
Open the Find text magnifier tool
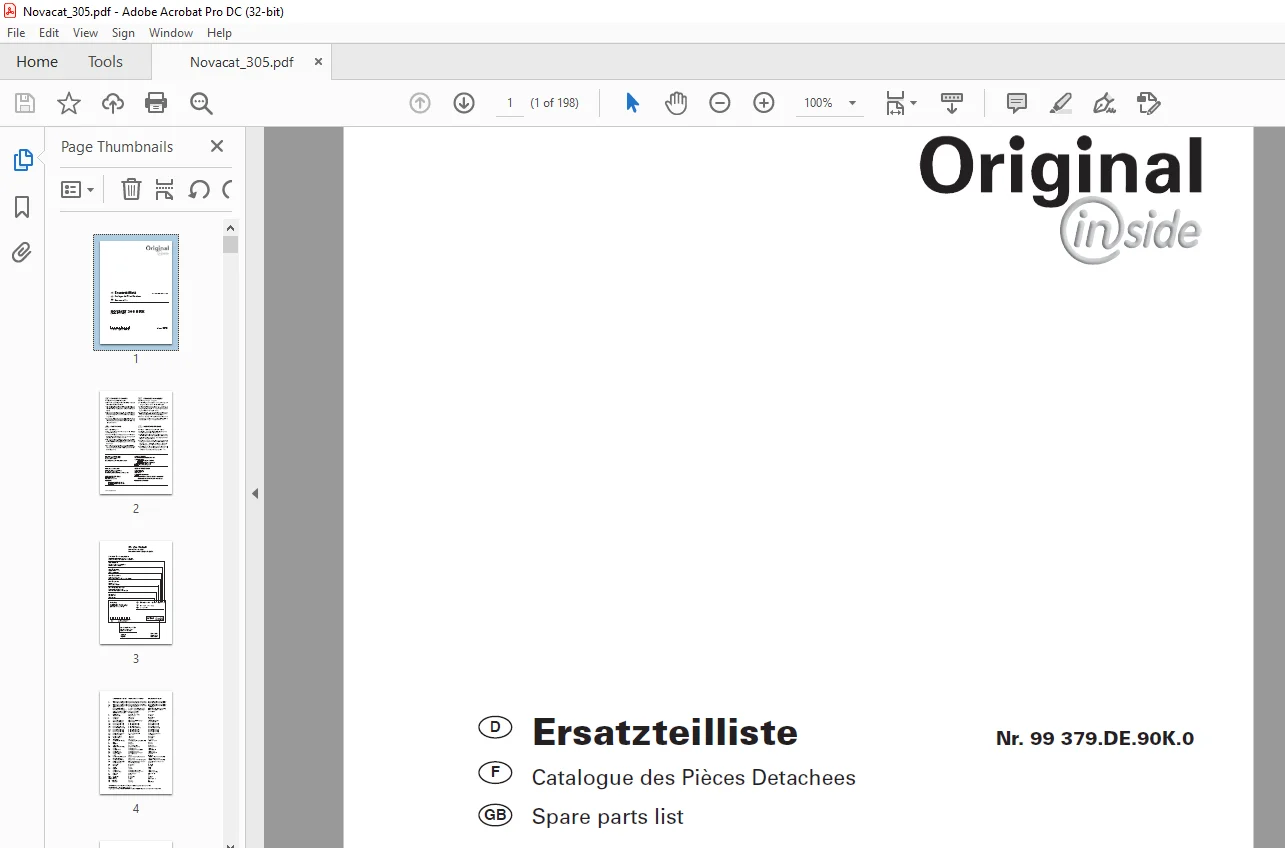click(201, 103)
